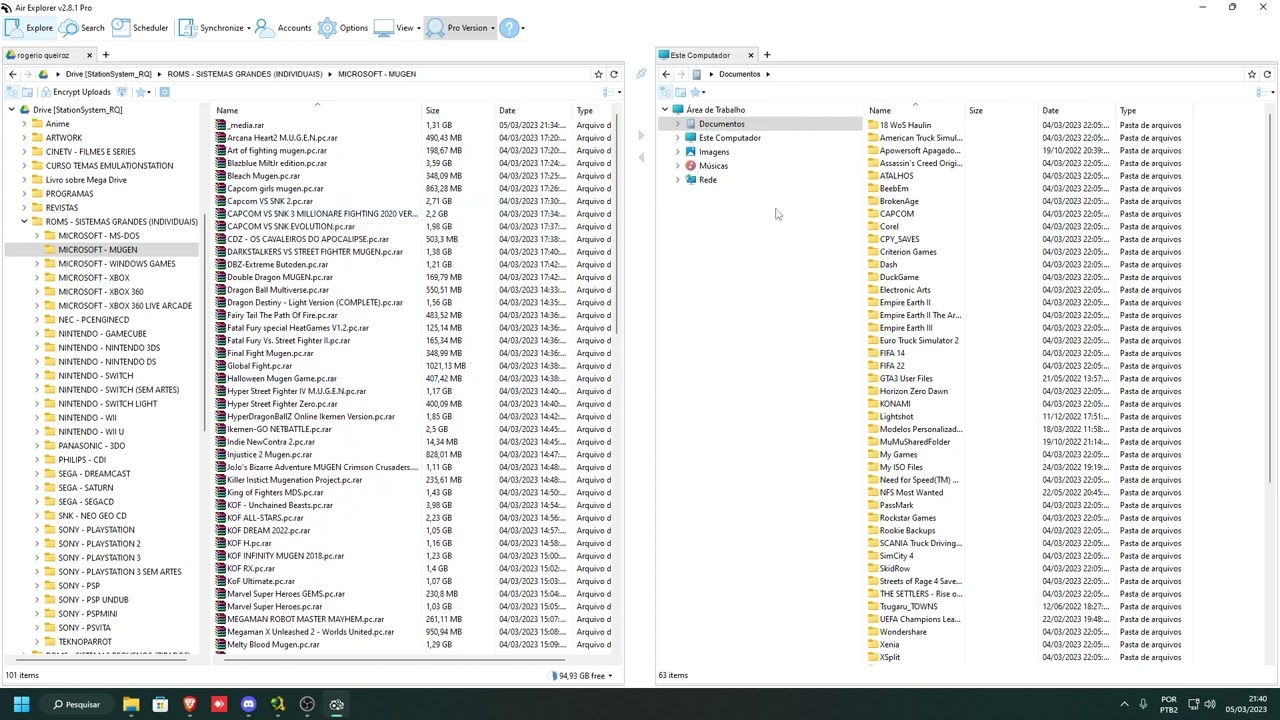Collapse the Drive [StationSystem_RQ] tree node
1280x720 pixels.
(11, 110)
